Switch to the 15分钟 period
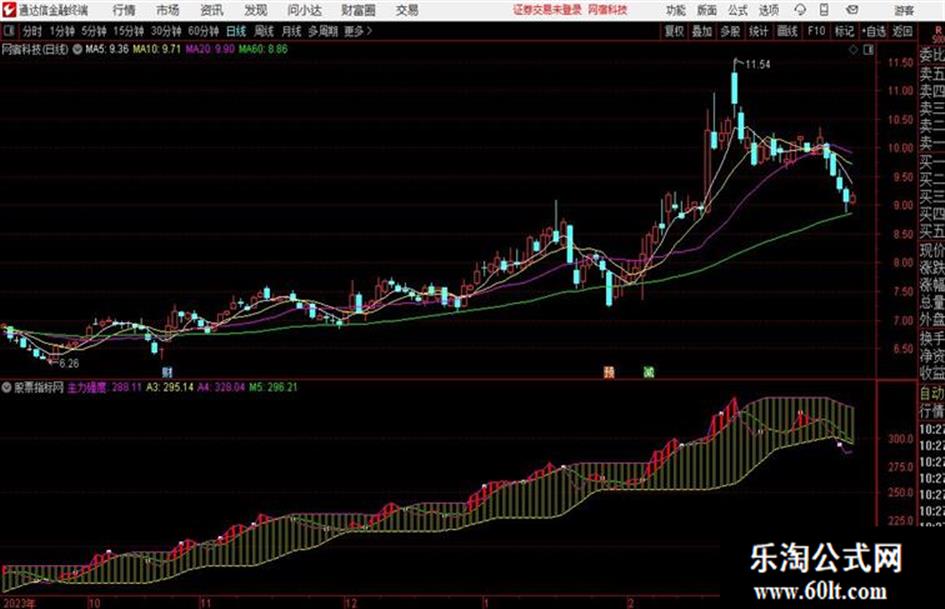 [128, 31]
